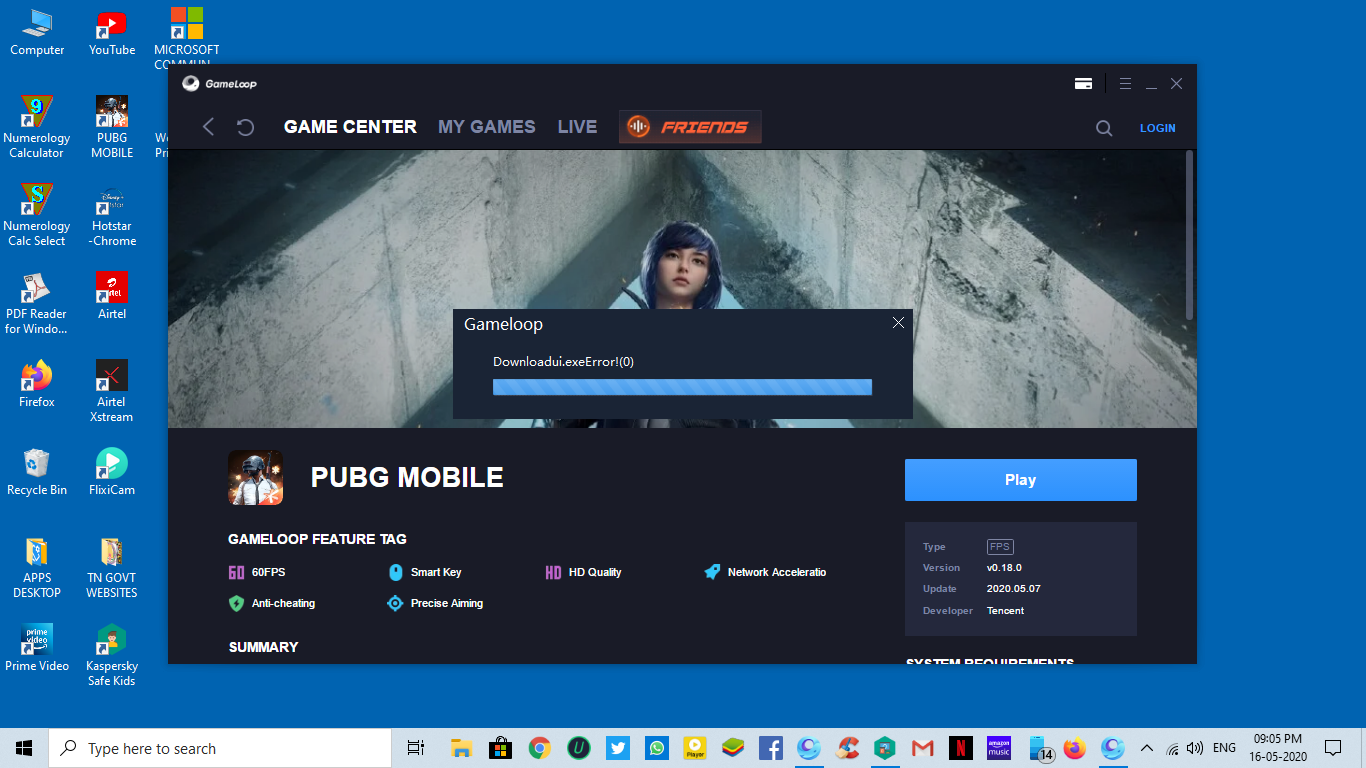The image size is (1366, 768).
Task: Select the PUBG MOBILE desktop shortcut
Action: coord(112,128)
